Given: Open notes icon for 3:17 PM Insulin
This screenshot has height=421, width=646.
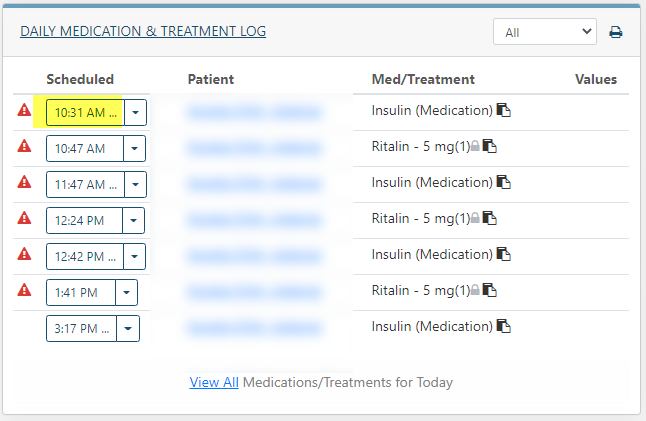Looking at the screenshot, I should 503,326.
